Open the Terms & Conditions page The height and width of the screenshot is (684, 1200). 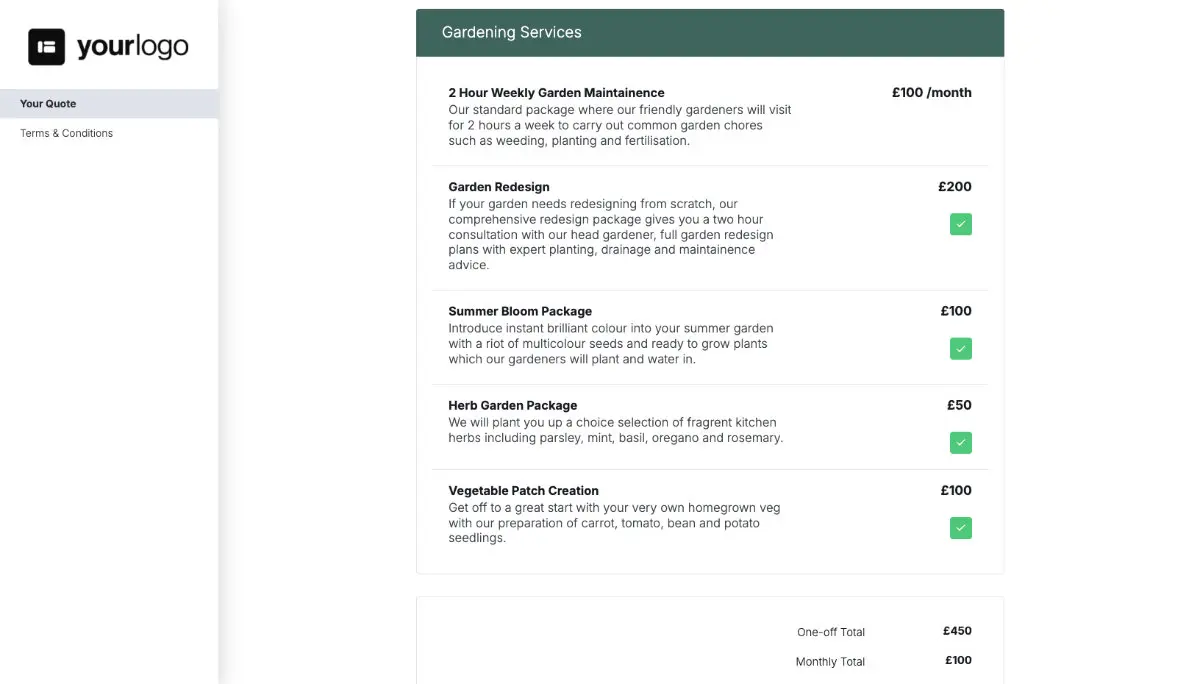[66, 133]
